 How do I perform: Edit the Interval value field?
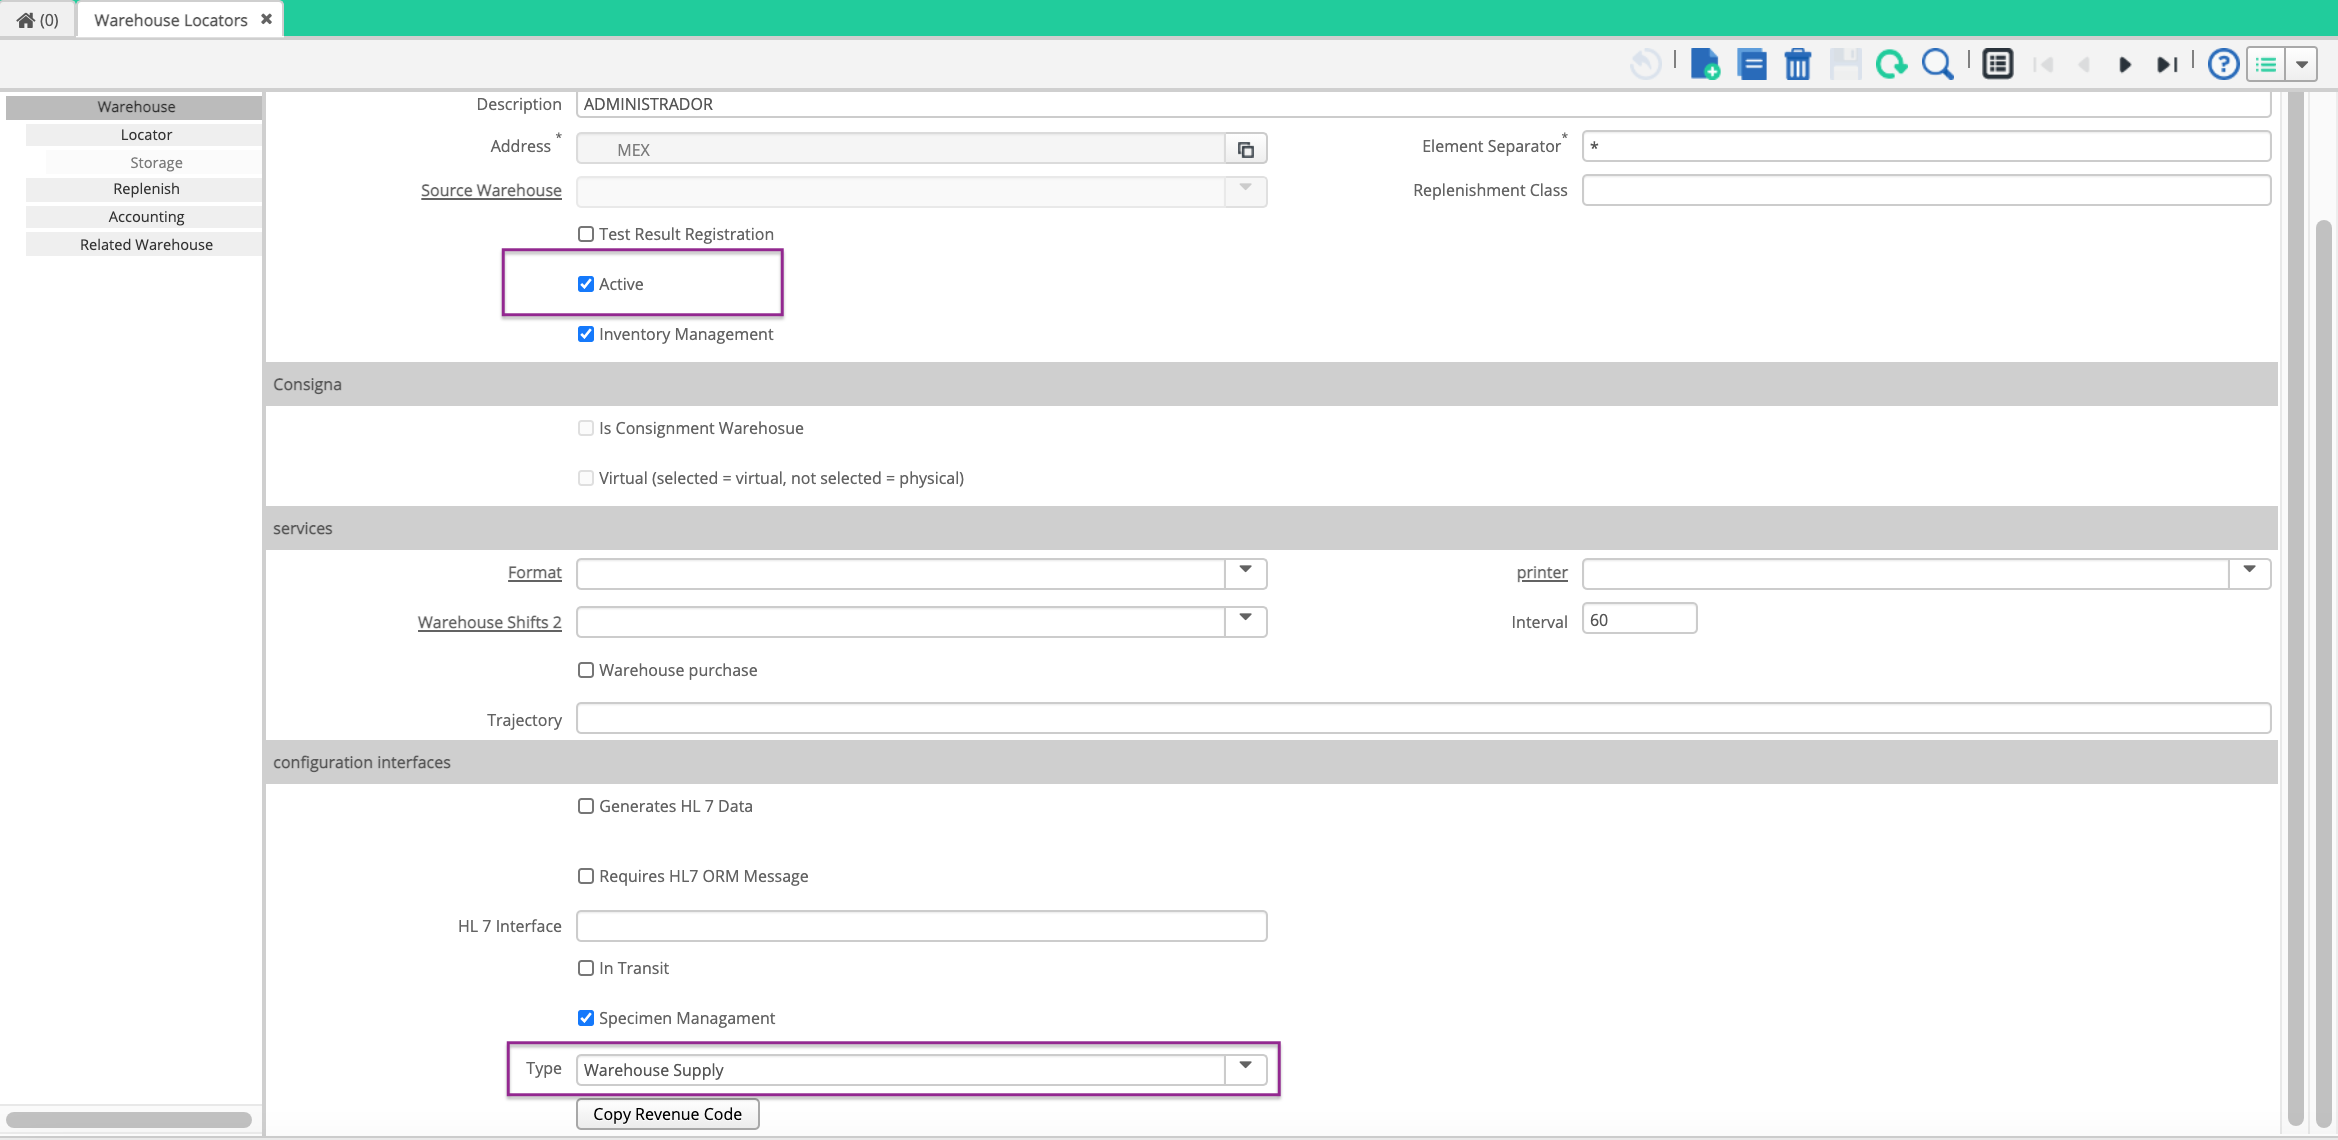click(x=1638, y=619)
